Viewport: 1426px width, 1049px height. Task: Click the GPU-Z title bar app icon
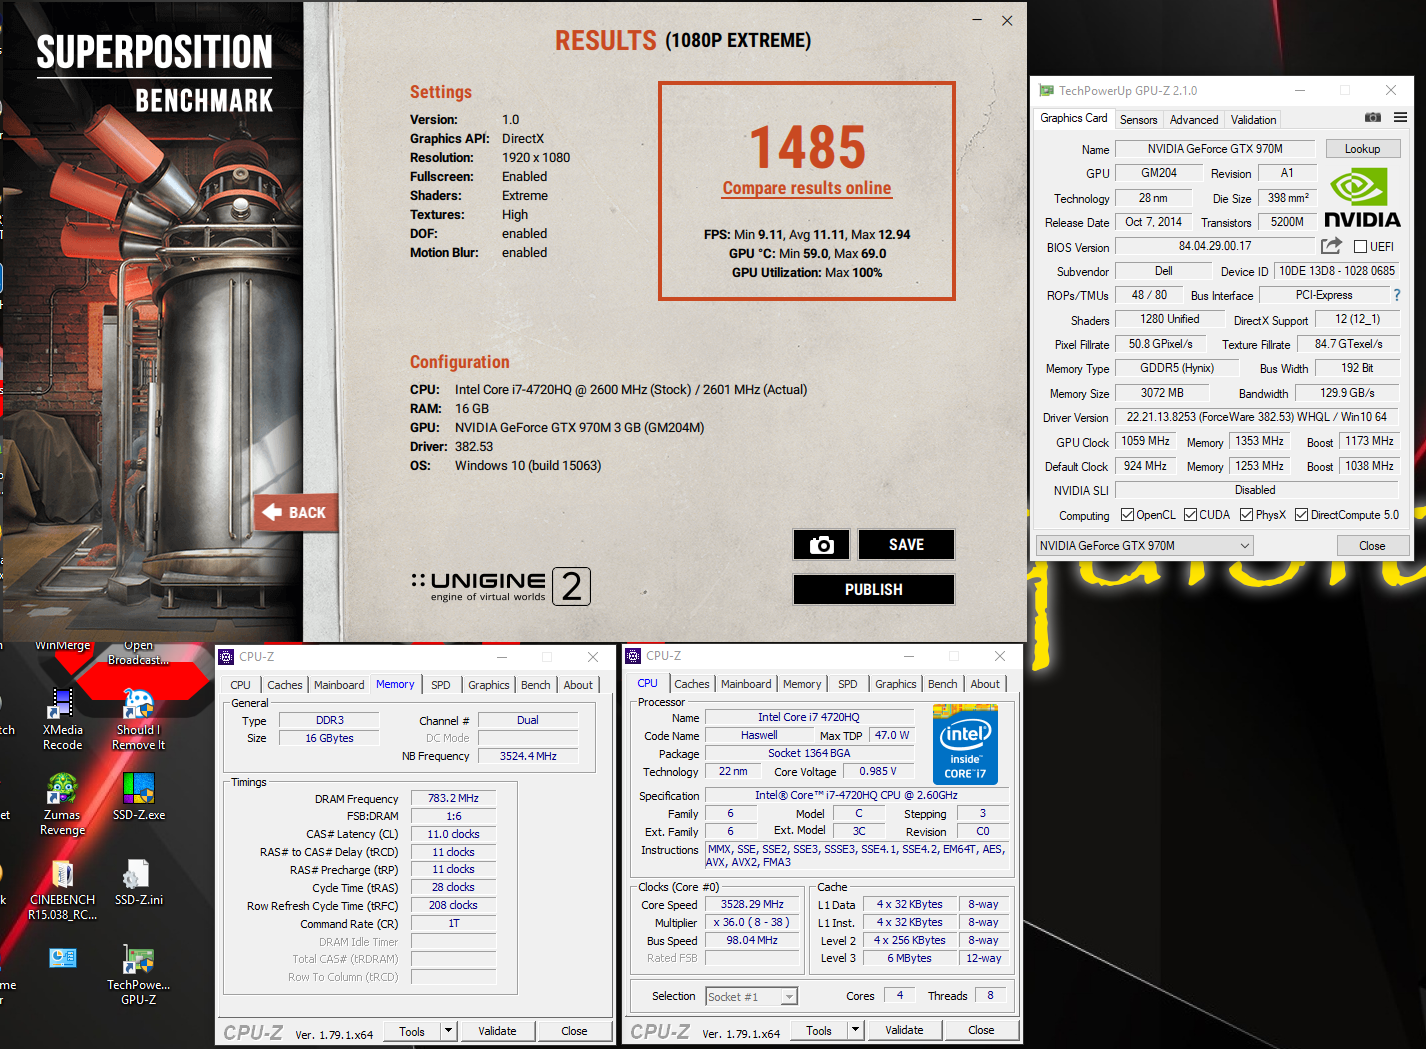(1047, 90)
